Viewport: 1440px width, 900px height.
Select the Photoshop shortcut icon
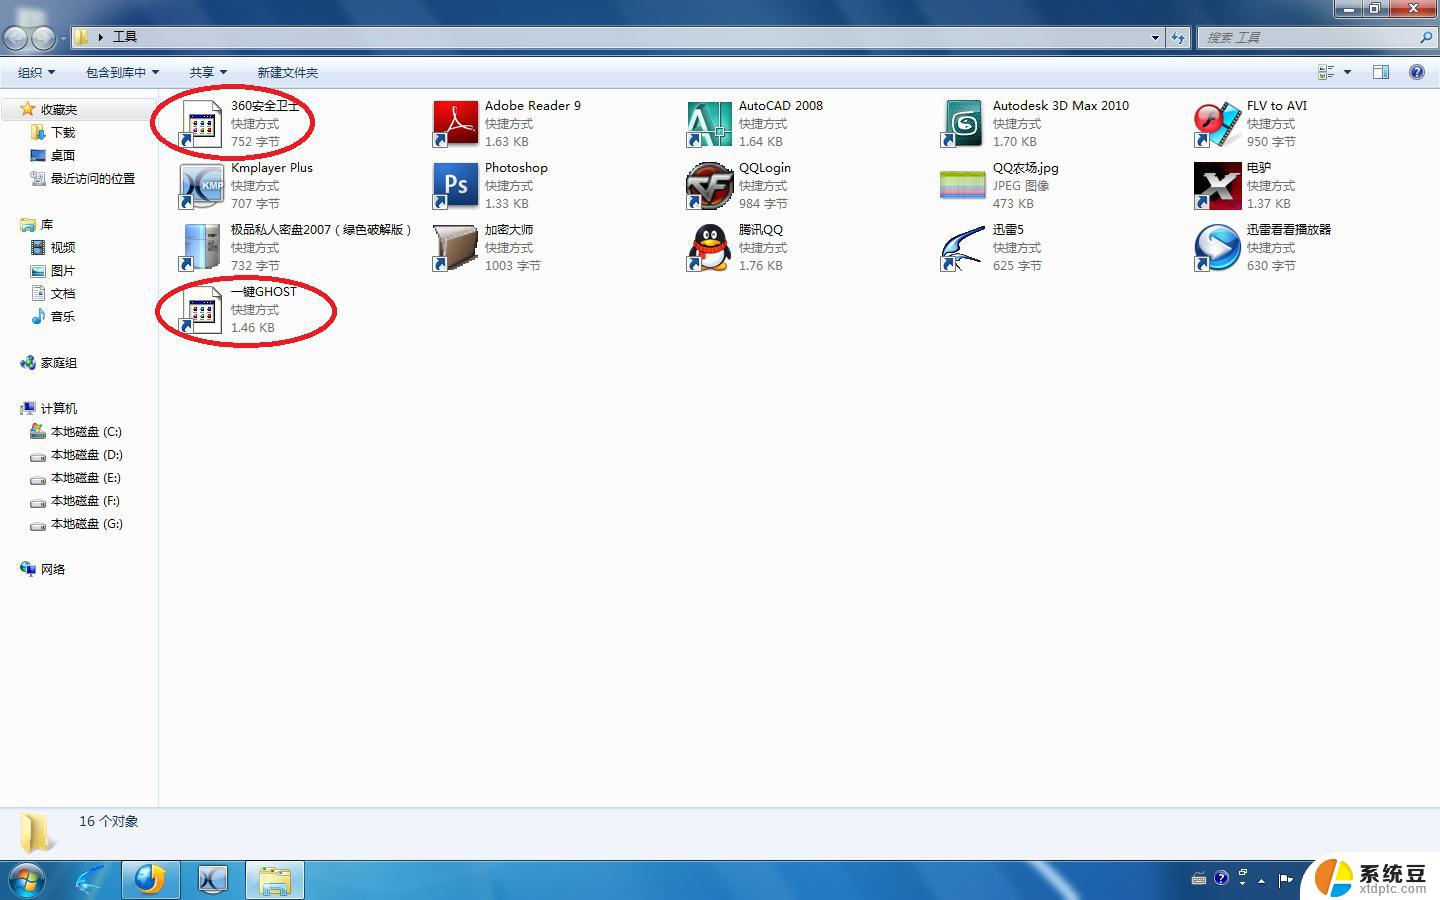[x=456, y=186]
